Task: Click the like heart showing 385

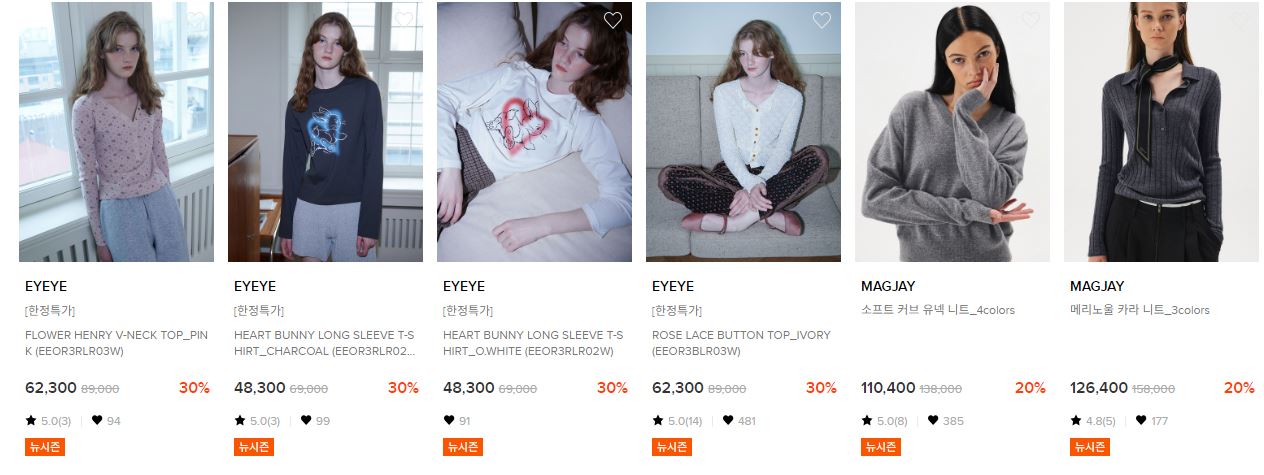Action: coord(933,421)
